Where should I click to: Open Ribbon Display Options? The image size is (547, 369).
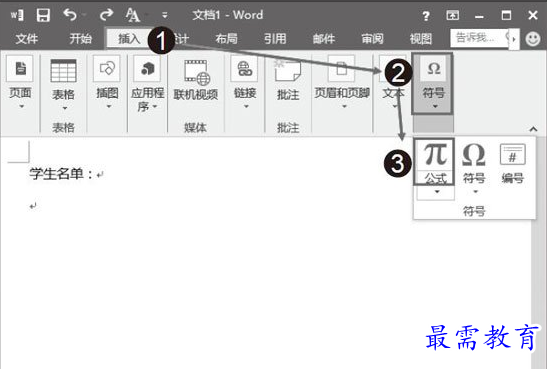(452, 15)
